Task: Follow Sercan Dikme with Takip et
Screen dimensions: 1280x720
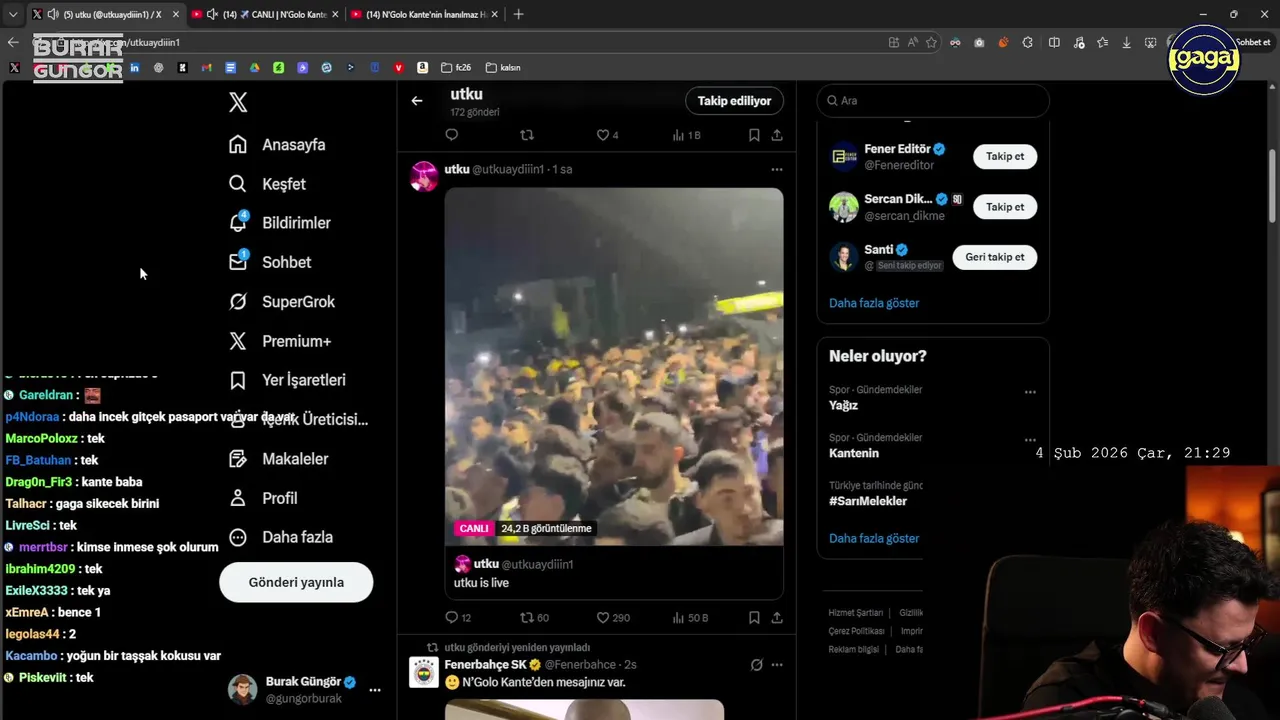Action: click(1005, 207)
